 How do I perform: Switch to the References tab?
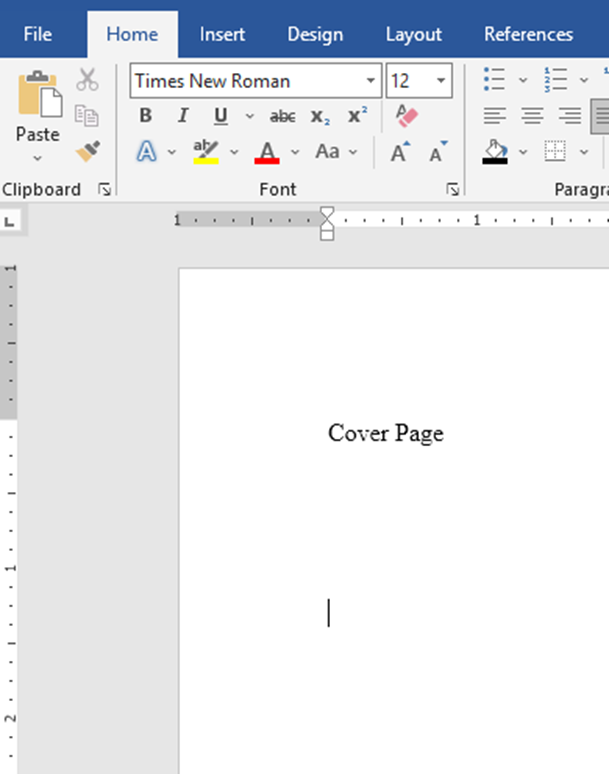(x=529, y=35)
